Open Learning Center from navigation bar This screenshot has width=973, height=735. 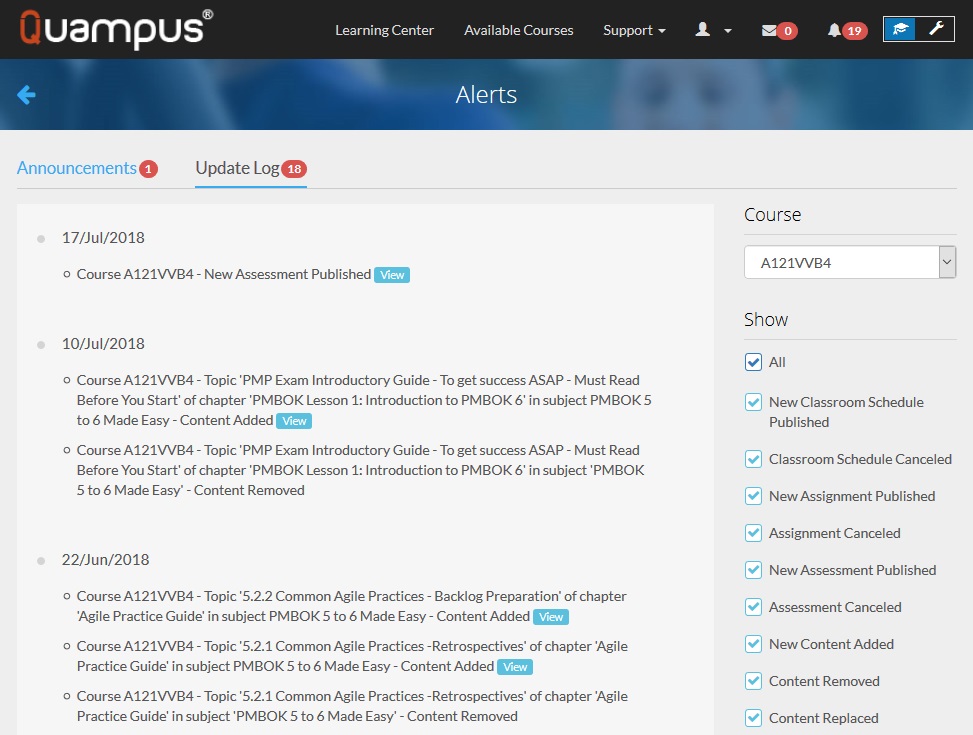click(384, 30)
